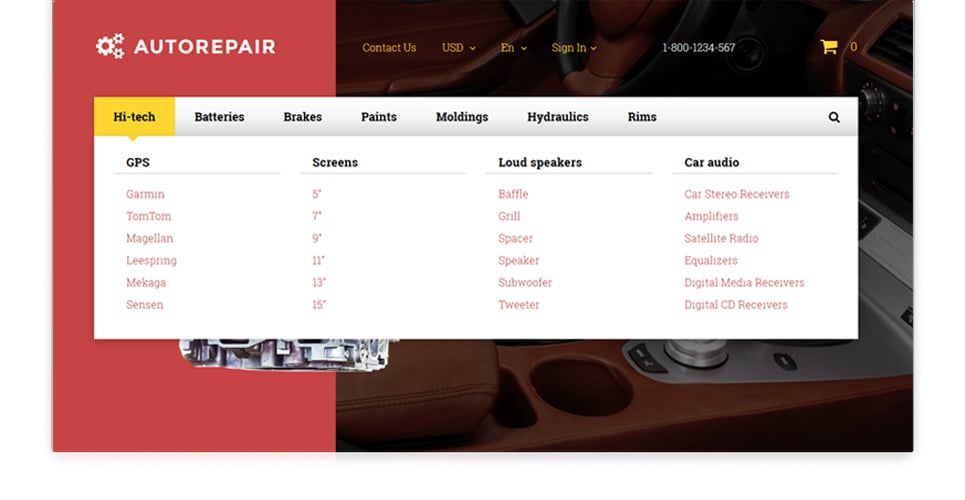This screenshot has height=500, width=965.
Task: Open the Garmin GPS link
Action: pyautogui.click(x=145, y=194)
